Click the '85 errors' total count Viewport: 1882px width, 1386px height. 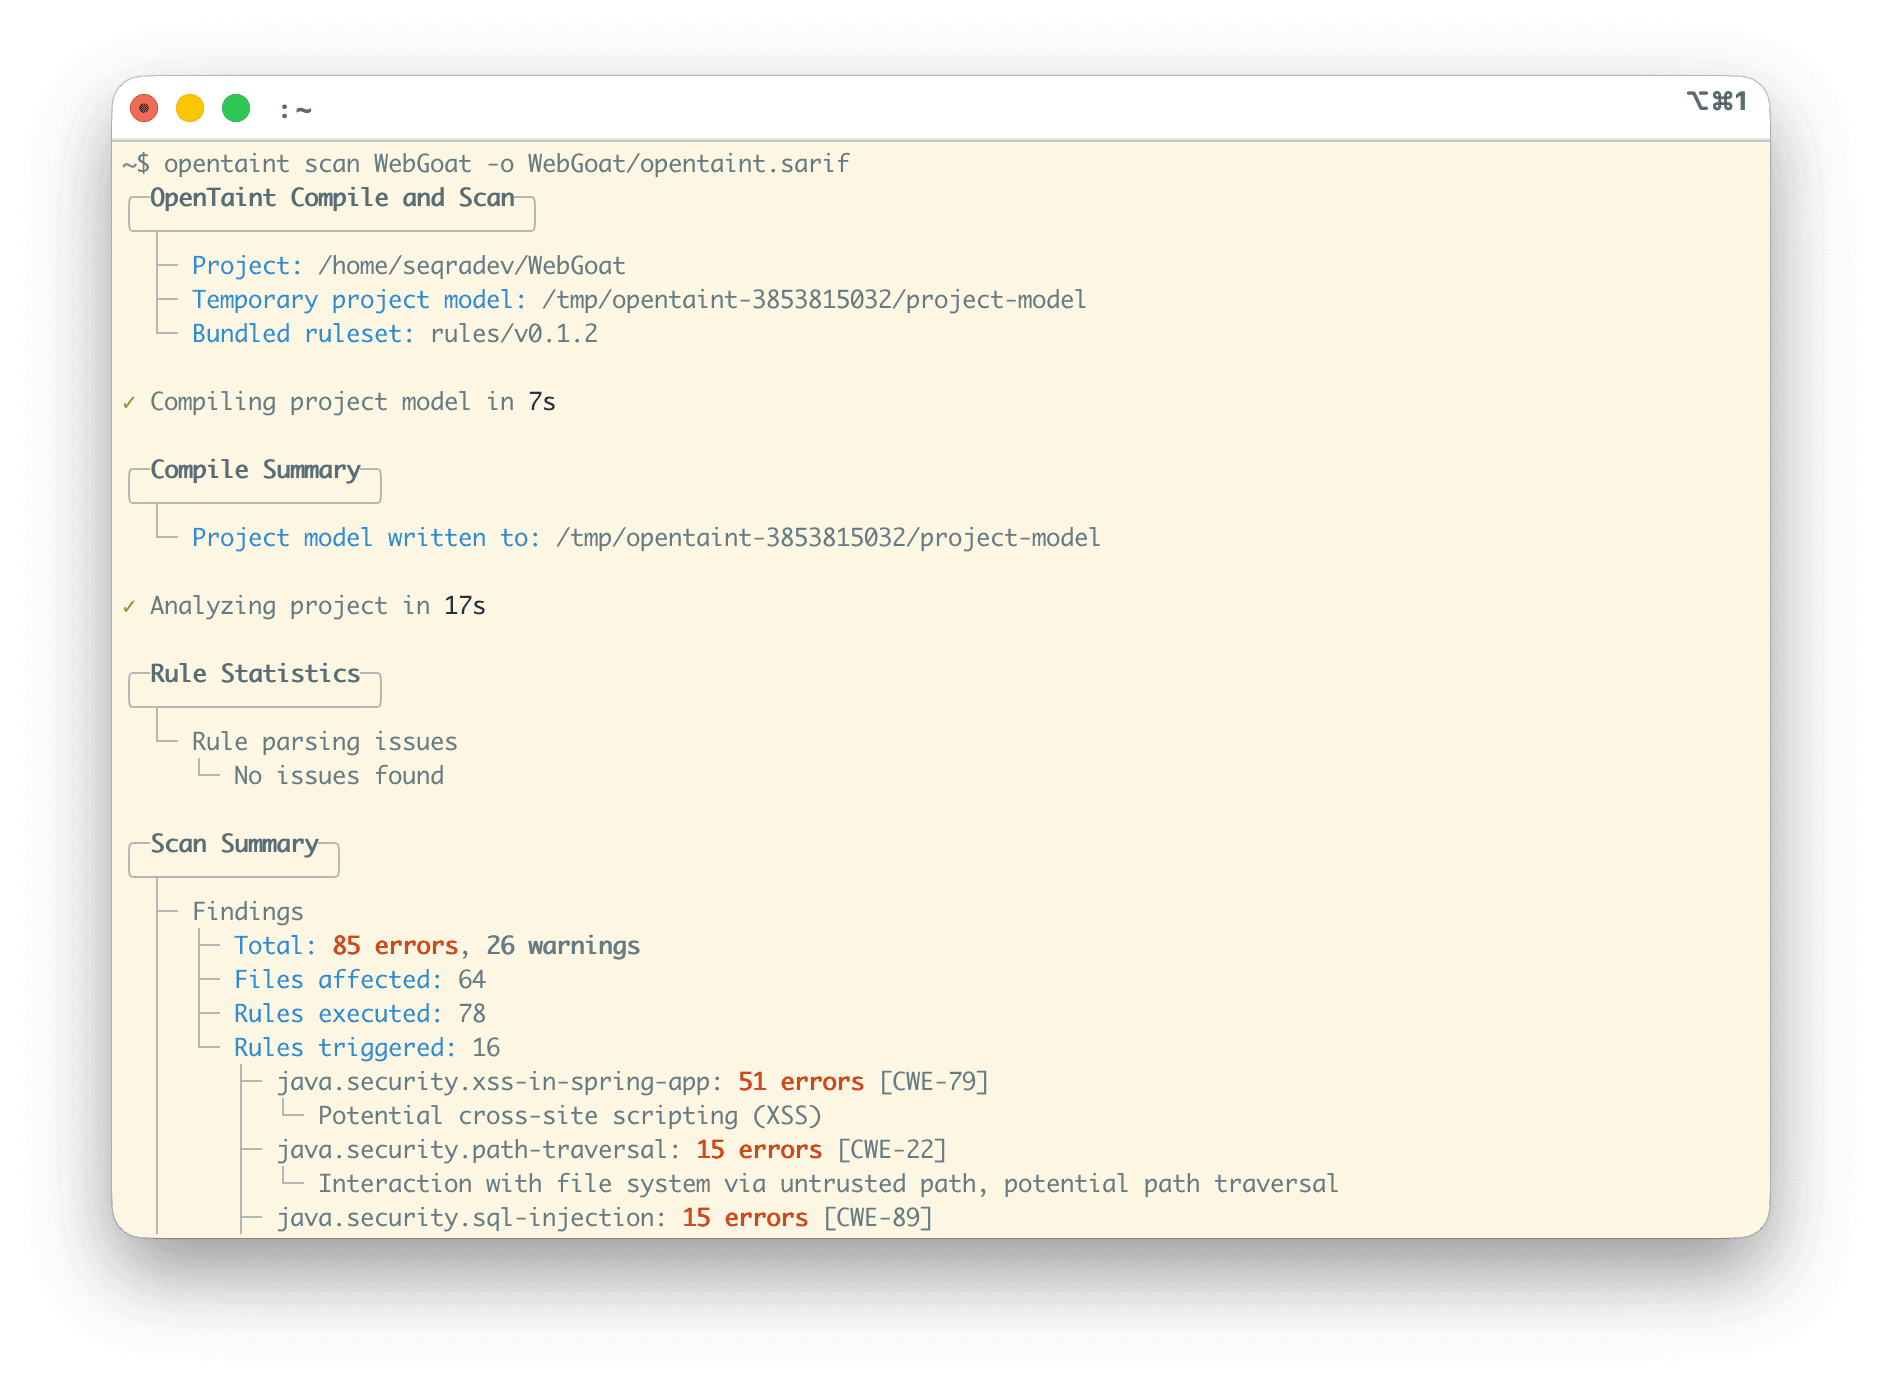(395, 946)
